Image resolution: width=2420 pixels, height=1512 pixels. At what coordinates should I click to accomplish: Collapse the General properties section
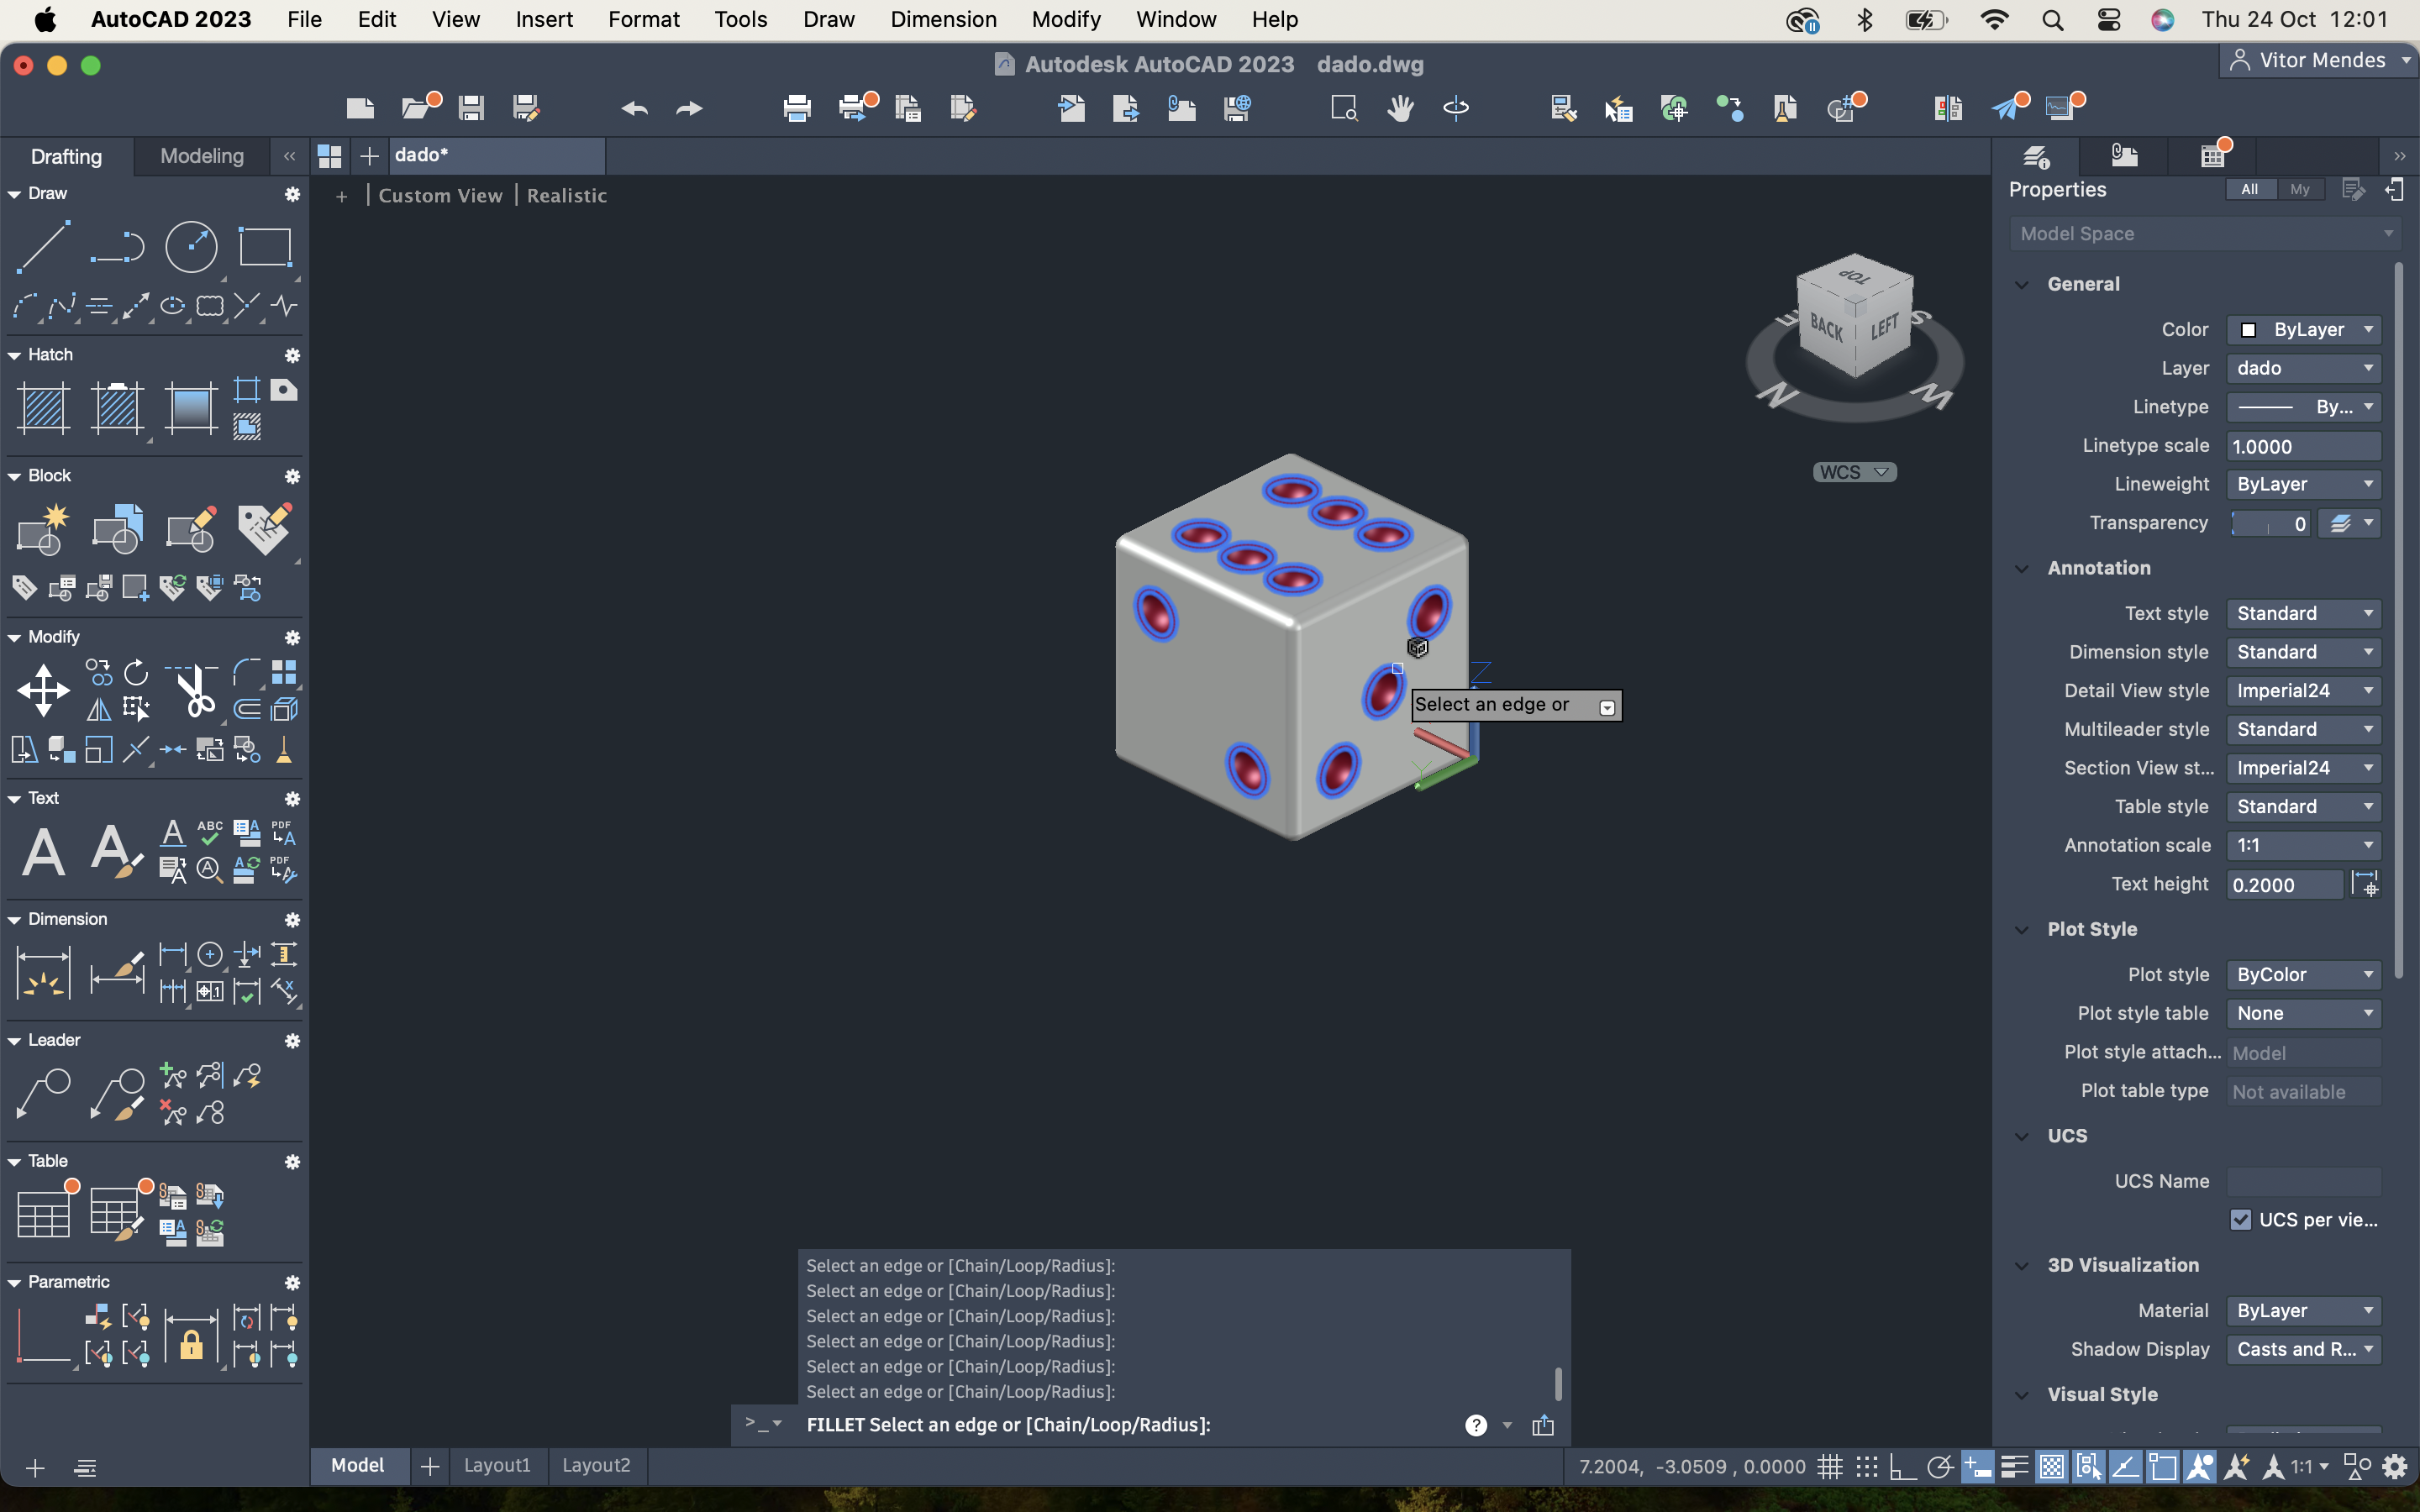click(x=2022, y=284)
